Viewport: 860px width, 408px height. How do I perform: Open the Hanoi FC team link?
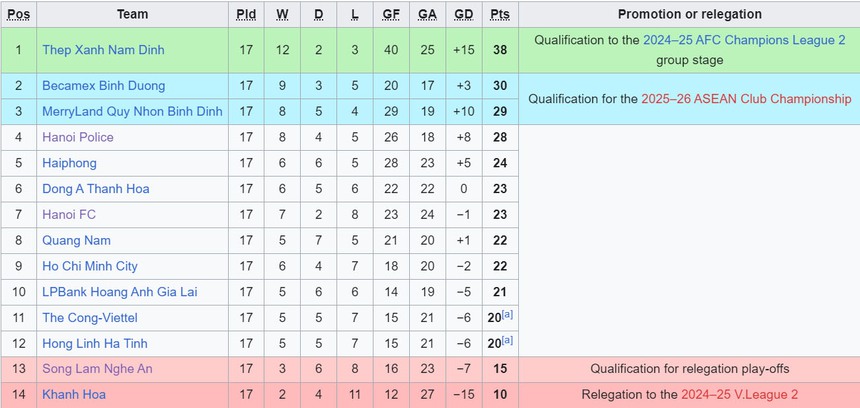(x=69, y=214)
